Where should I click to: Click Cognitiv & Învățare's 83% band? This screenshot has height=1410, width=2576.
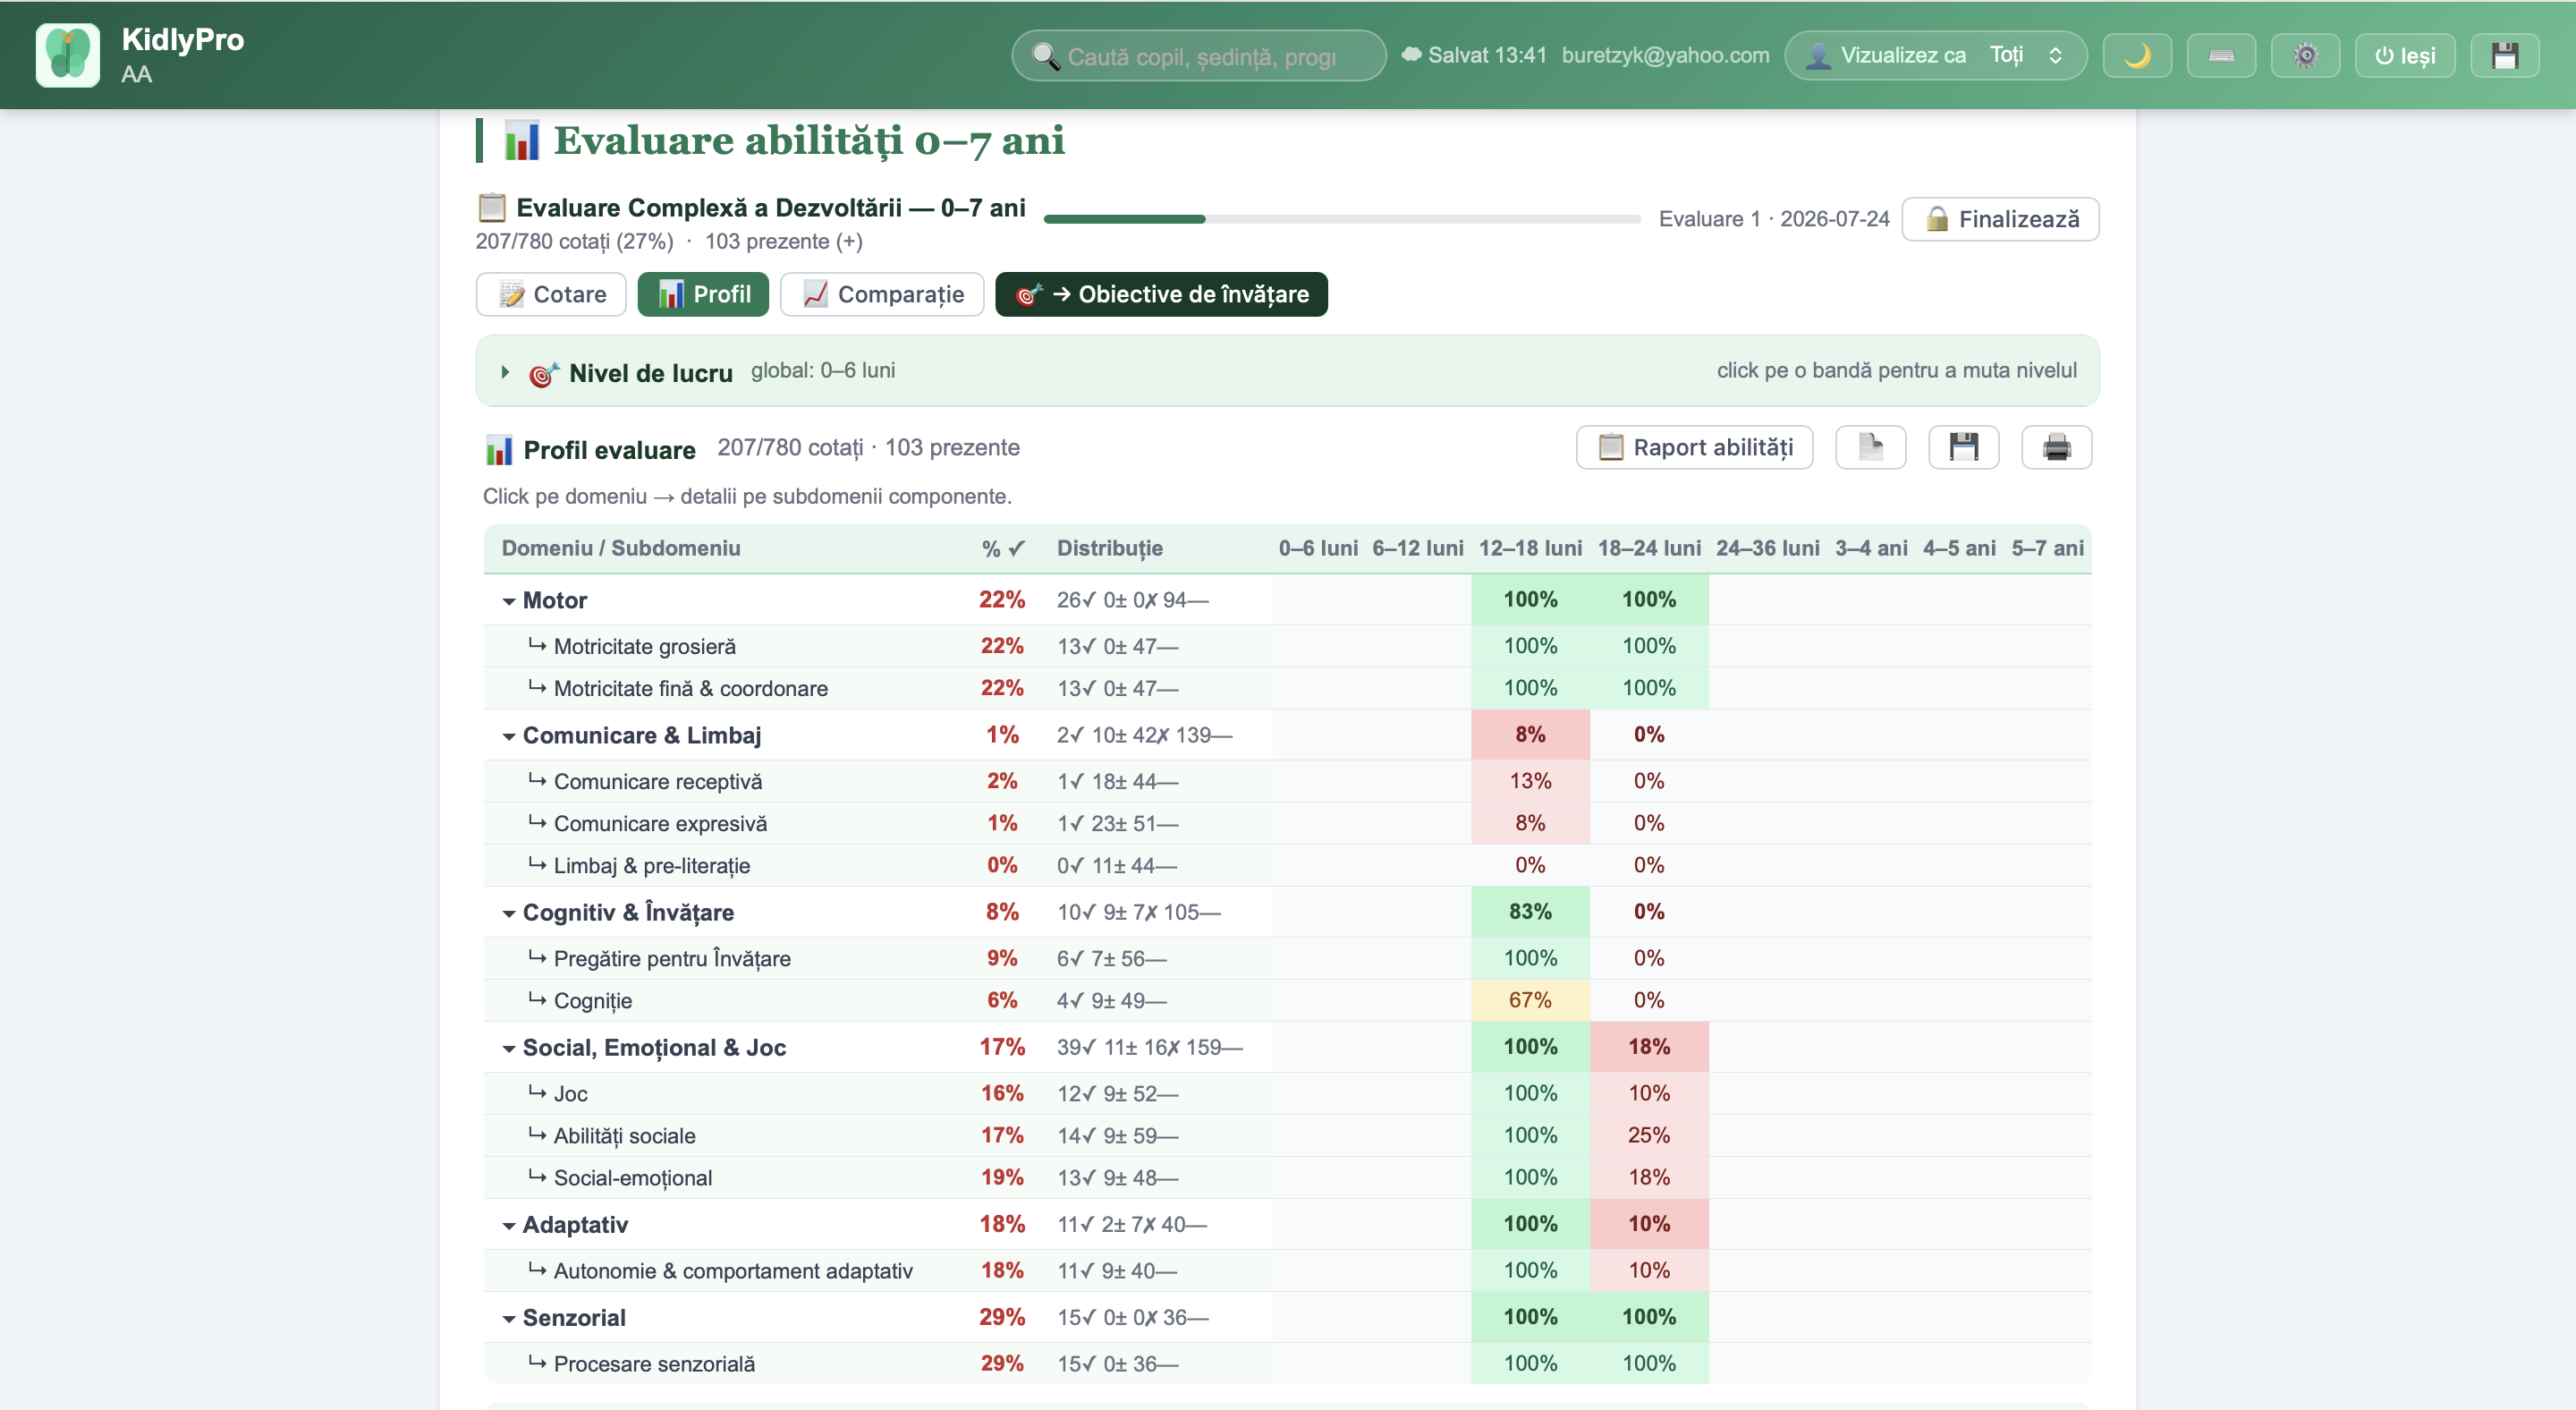pos(1530,911)
